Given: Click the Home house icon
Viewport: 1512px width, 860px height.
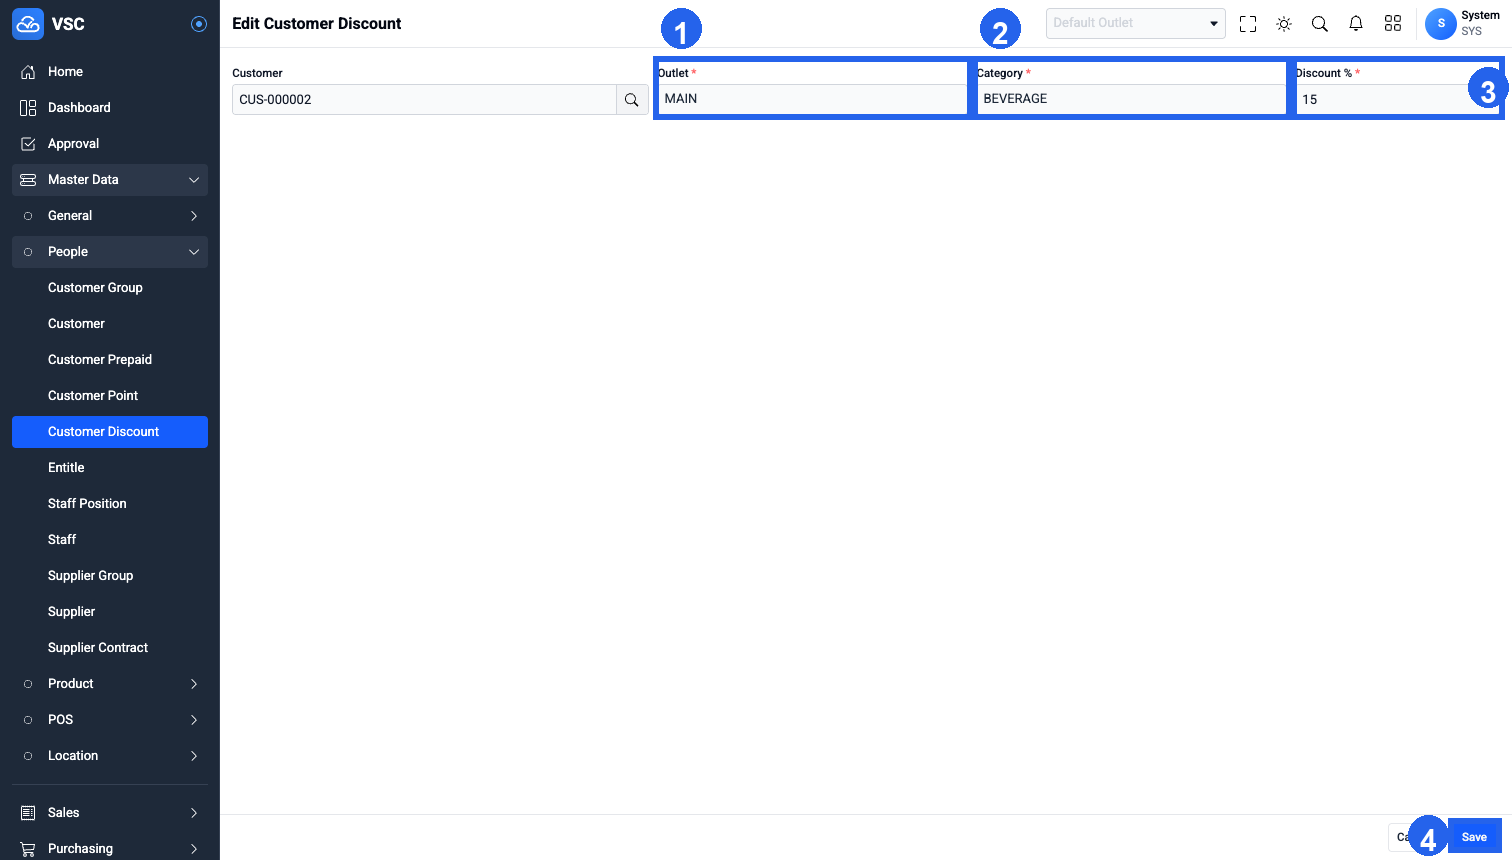Looking at the screenshot, I should tap(28, 72).
